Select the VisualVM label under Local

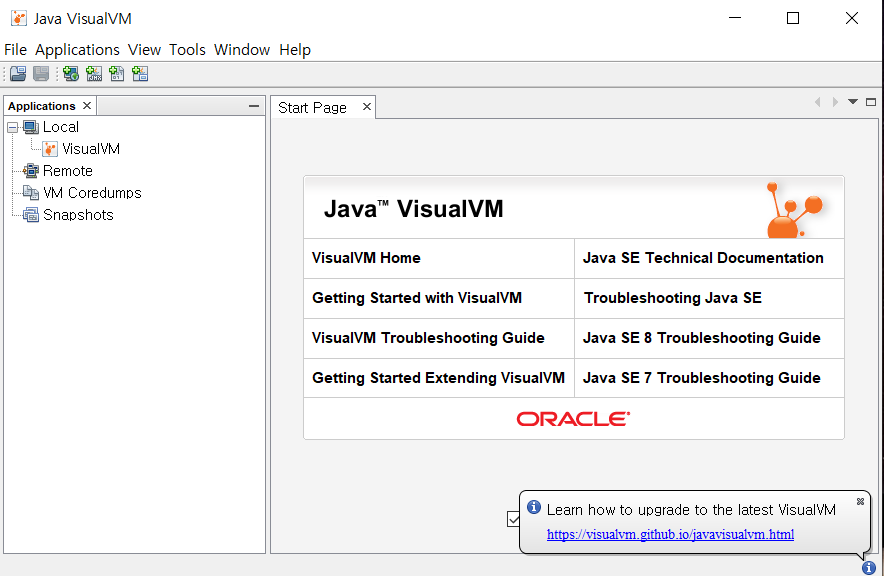tap(91, 149)
